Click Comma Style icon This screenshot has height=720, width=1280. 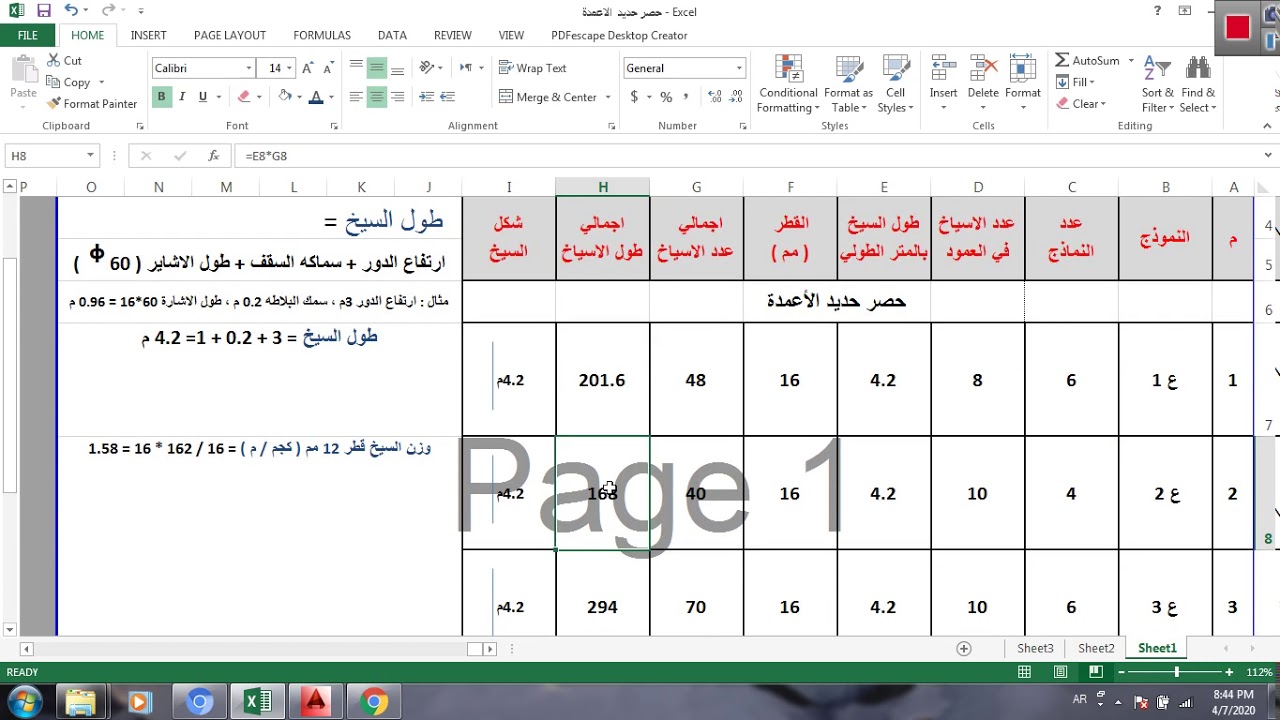[686, 97]
